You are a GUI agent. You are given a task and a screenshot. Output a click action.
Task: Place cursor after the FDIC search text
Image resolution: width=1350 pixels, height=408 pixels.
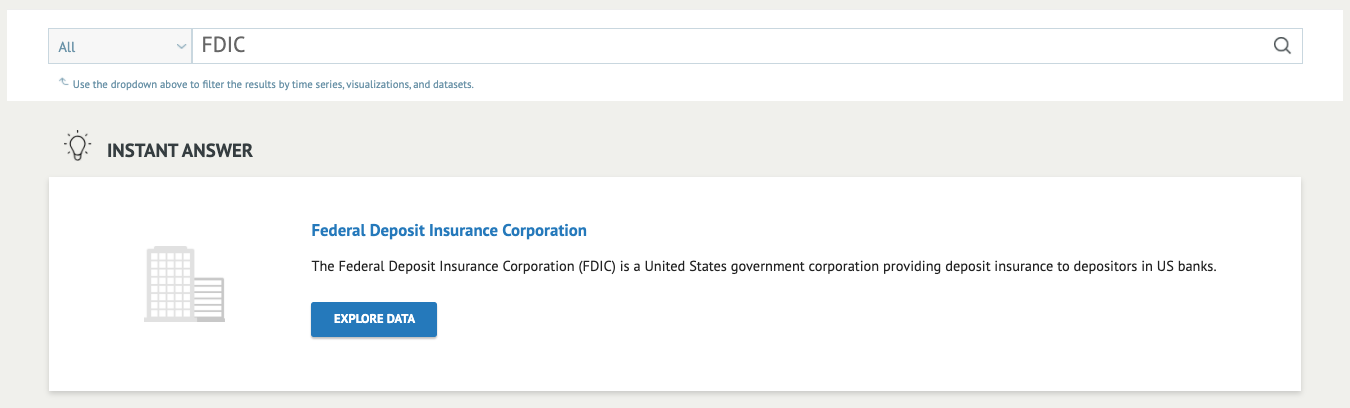(x=248, y=46)
